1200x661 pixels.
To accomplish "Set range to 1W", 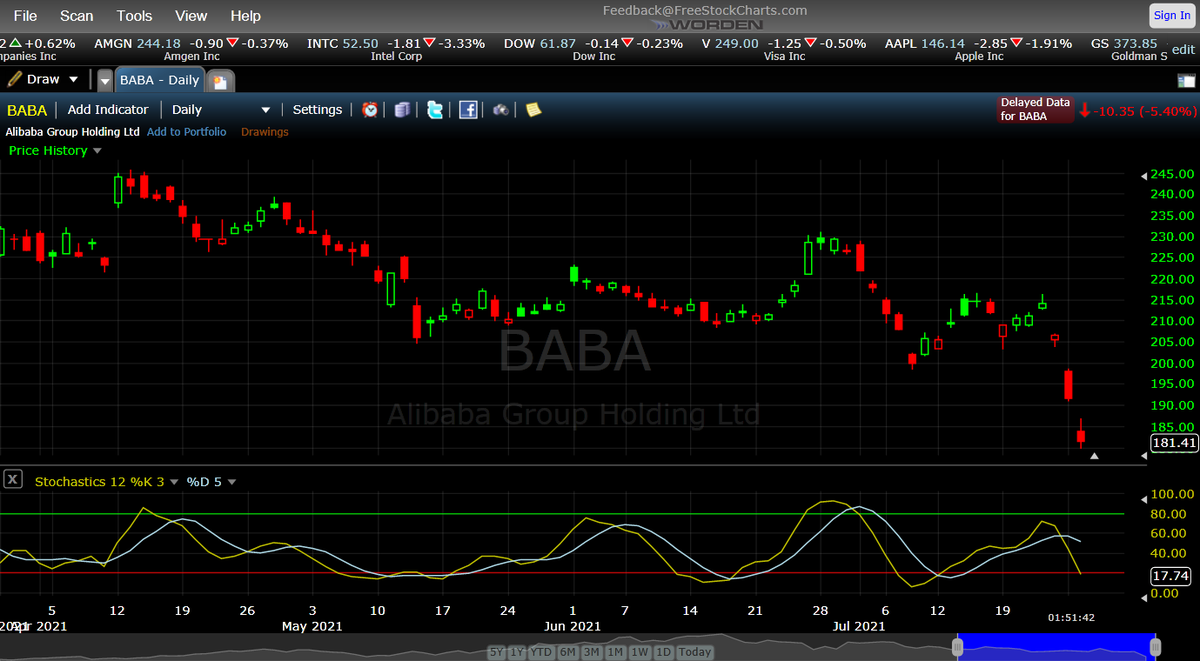I will 638,652.
